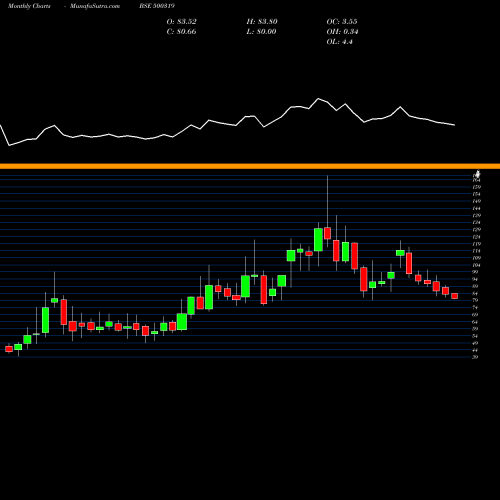Select the close value 'C: 80.66'
500x500 pixels.
click(182, 32)
